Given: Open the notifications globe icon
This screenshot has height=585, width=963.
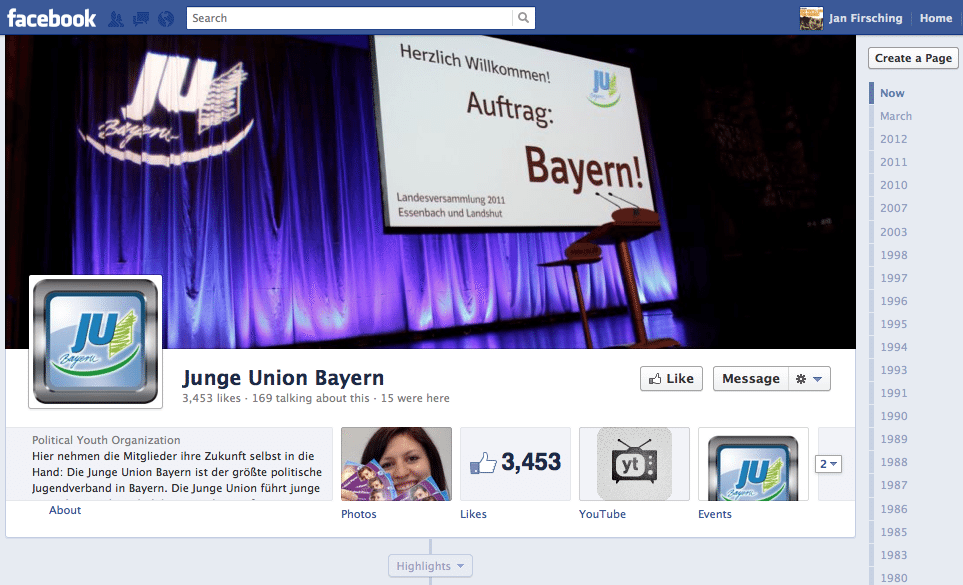Looking at the screenshot, I should pos(166,19).
